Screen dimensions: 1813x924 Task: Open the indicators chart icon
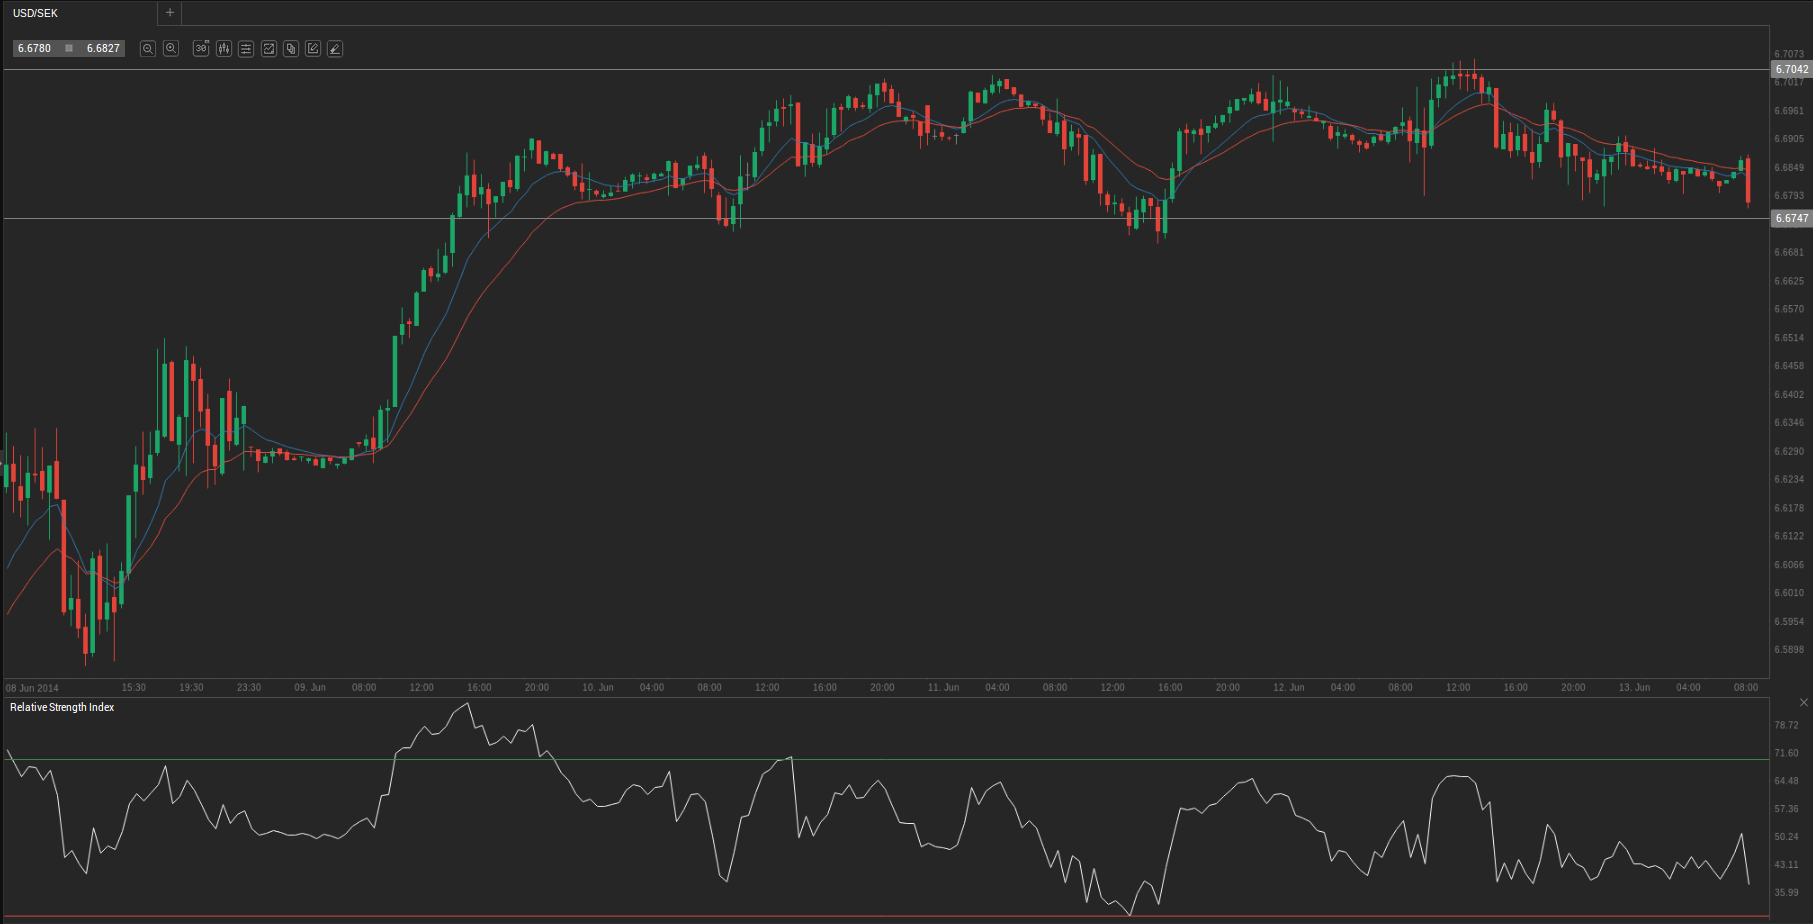tap(269, 49)
